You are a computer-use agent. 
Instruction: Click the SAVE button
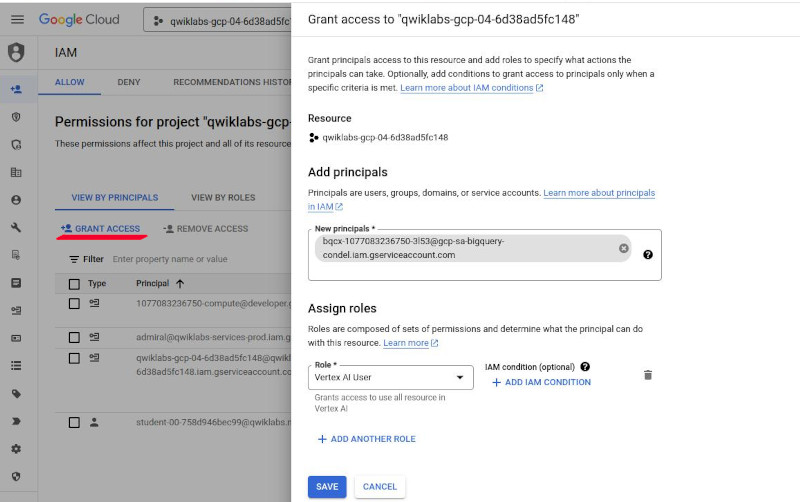(x=327, y=487)
